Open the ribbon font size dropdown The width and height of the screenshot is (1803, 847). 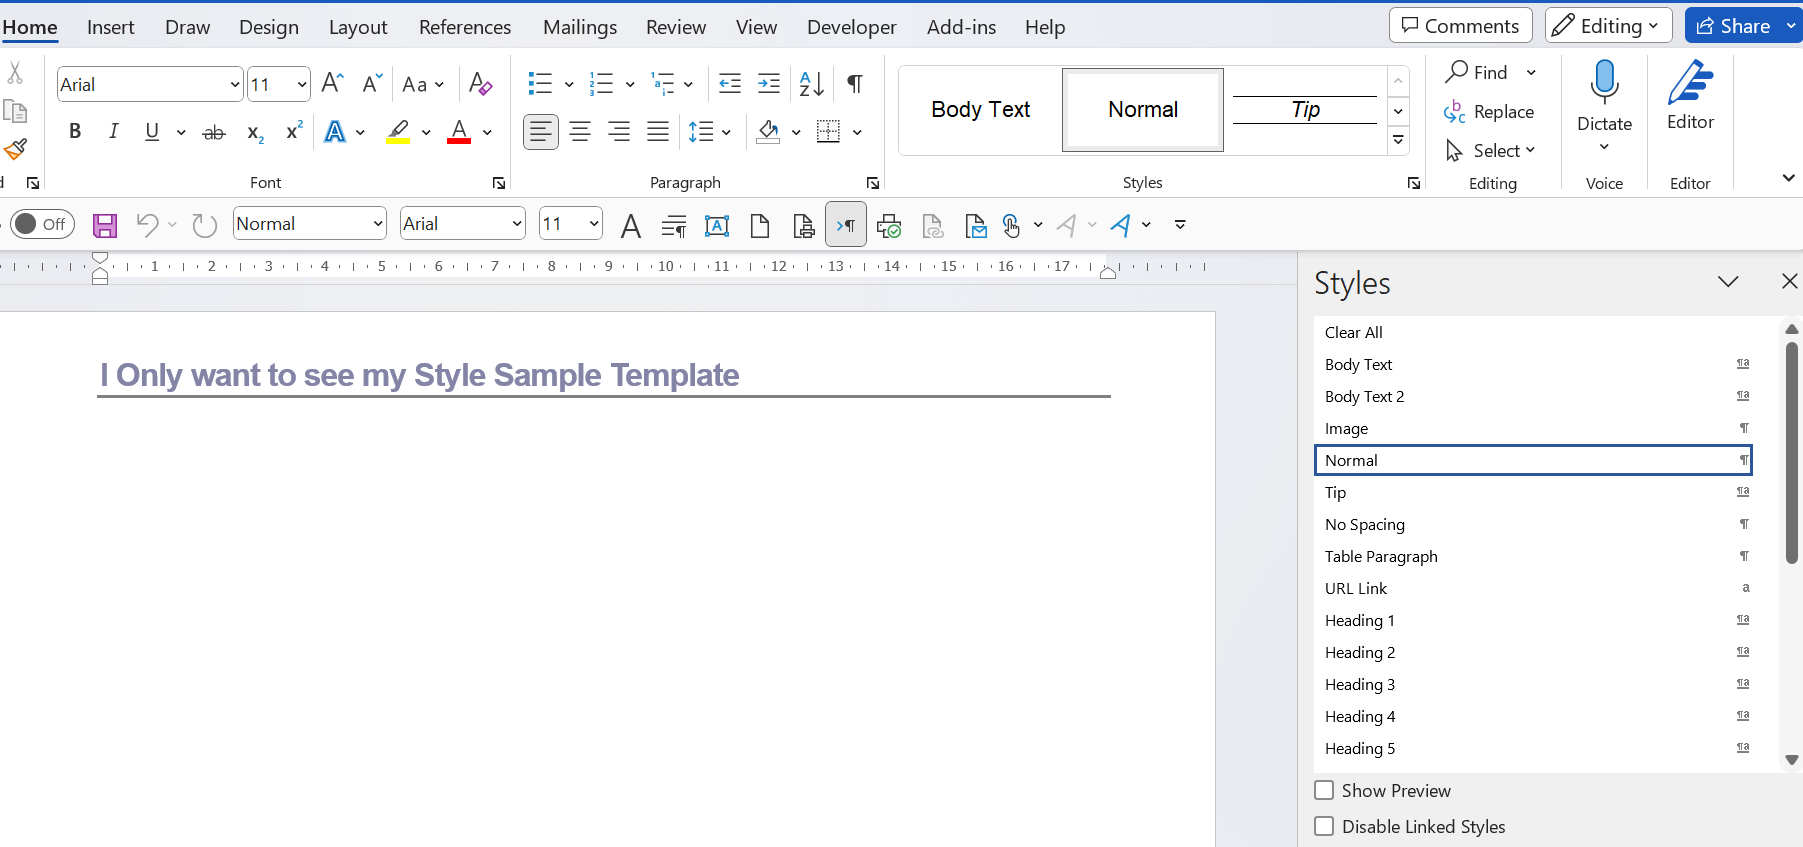click(301, 85)
